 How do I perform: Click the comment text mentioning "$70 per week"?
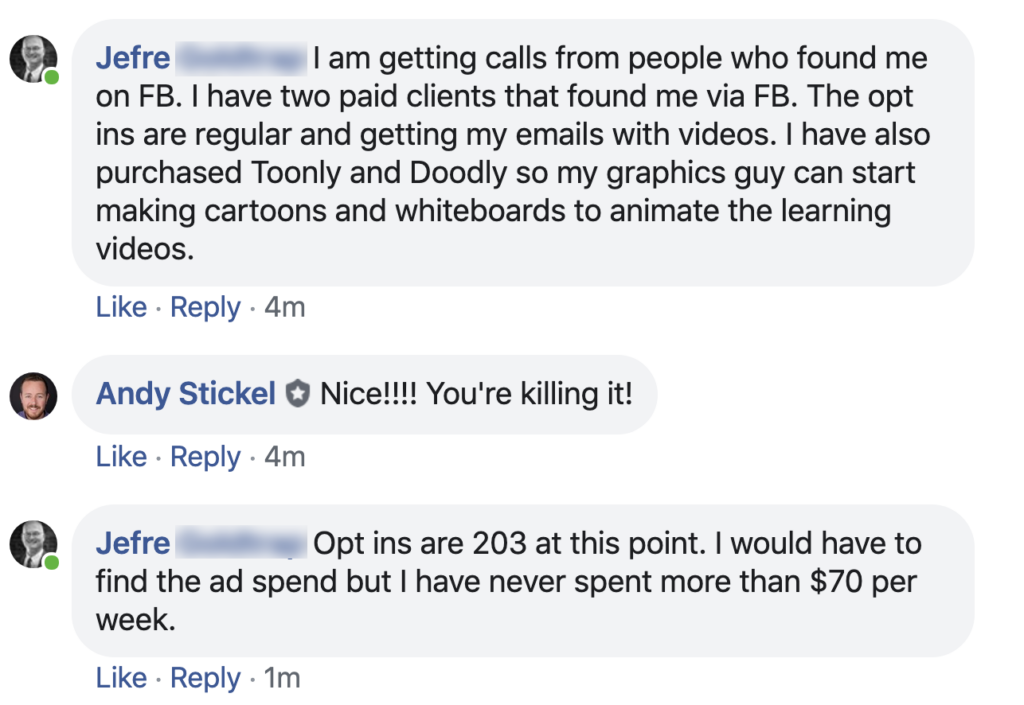pyautogui.click(x=505, y=582)
